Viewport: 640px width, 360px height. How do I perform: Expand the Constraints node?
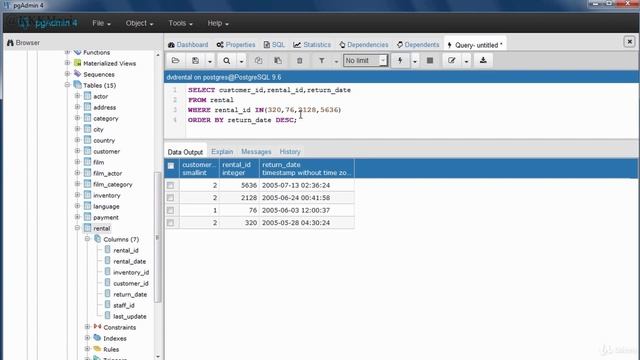click(87, 327)
